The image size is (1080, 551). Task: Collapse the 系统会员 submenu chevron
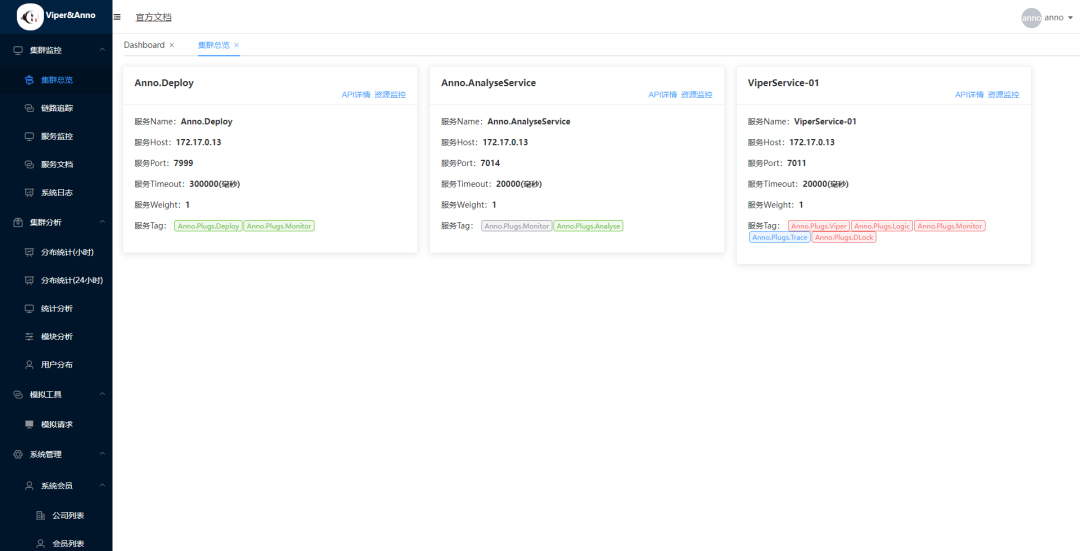[102, 486]
